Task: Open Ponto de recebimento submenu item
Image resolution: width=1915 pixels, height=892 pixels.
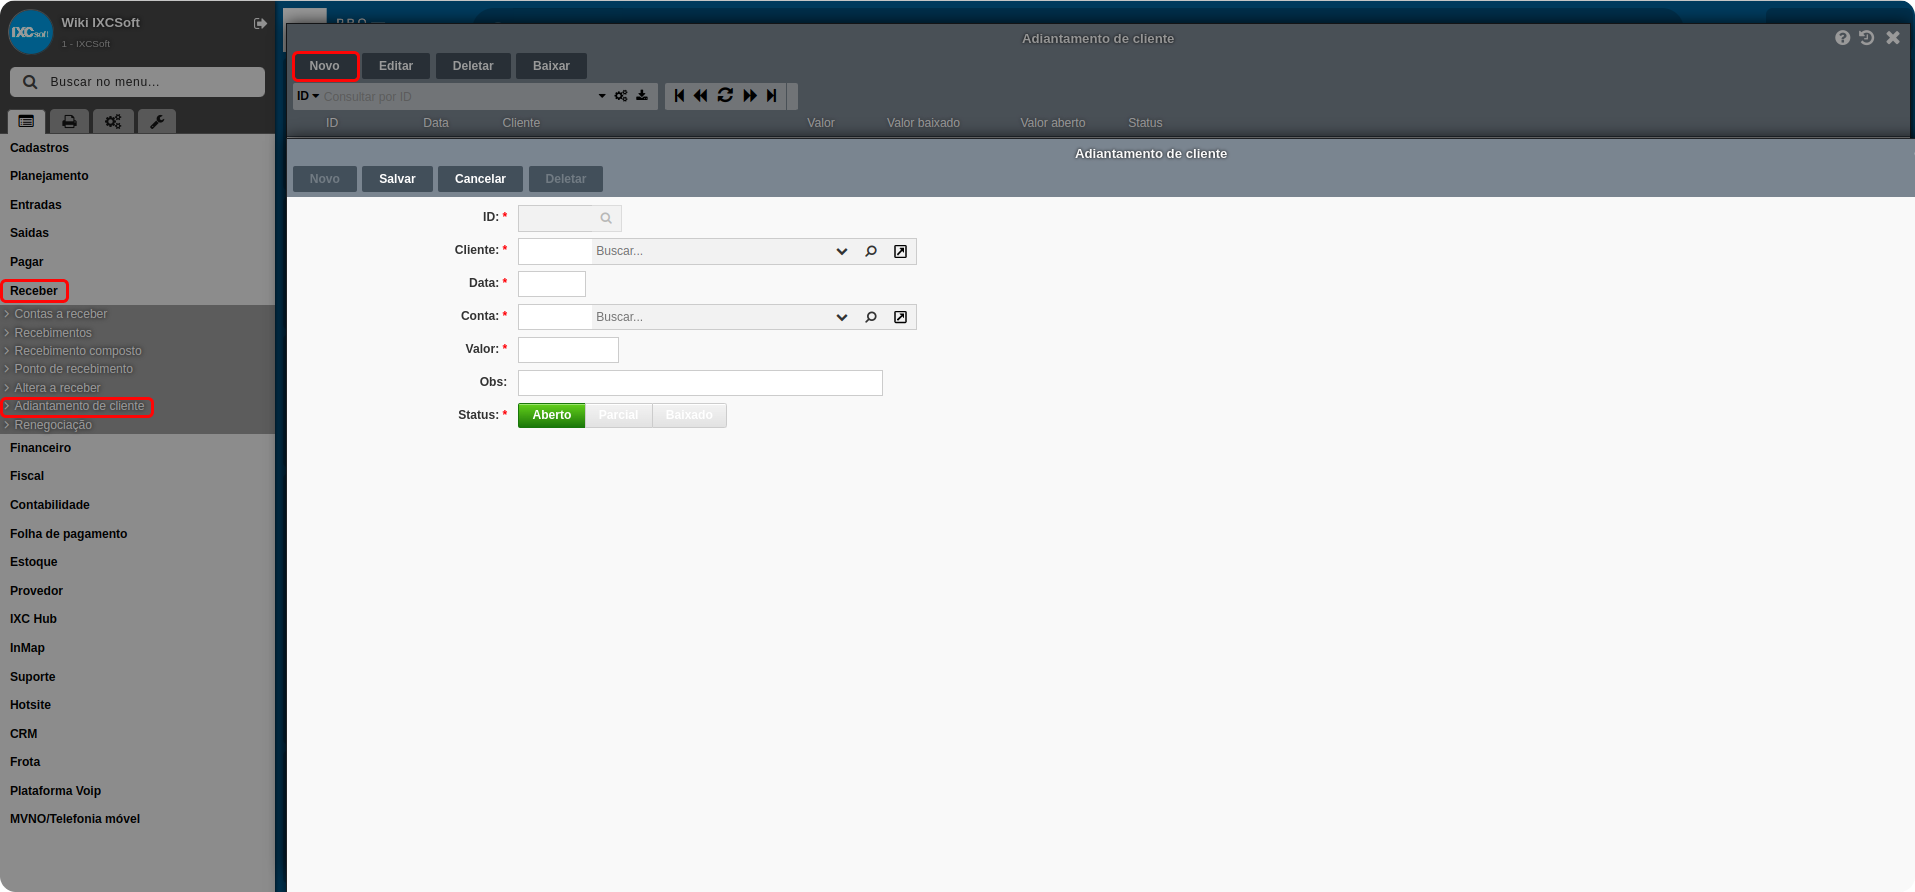Action: tap(74, 369)
